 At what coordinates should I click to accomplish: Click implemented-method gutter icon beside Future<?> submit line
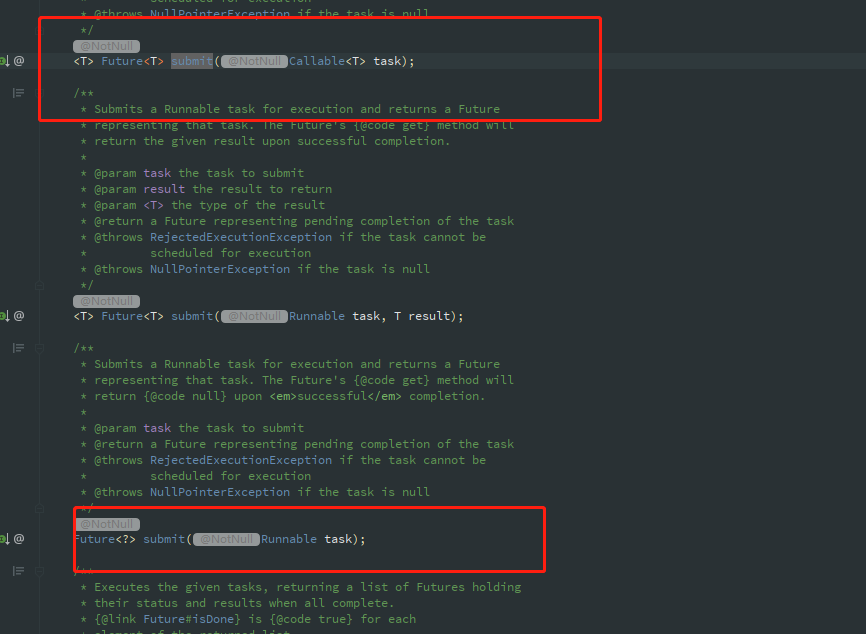(x=4, y=539)
